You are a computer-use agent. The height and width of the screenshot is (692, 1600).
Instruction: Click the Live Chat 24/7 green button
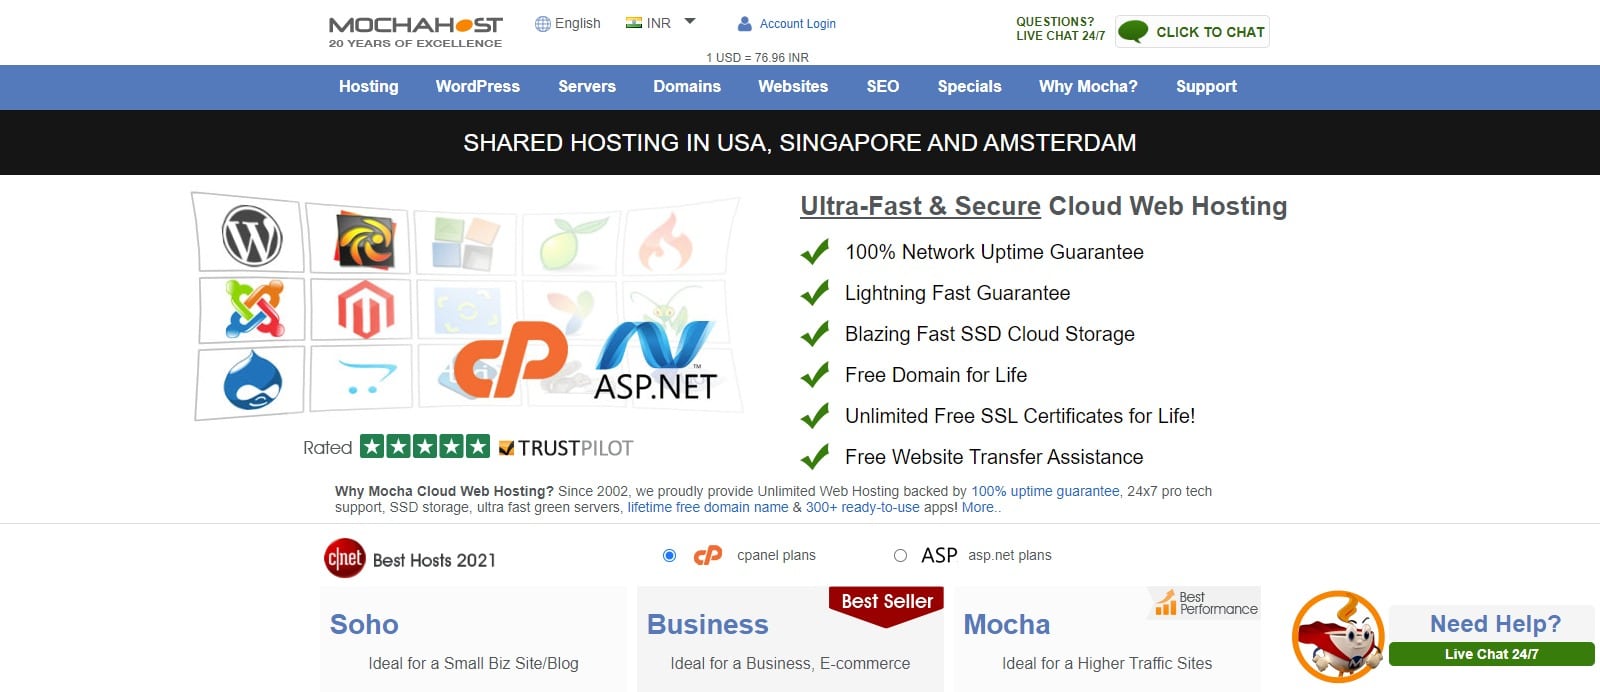pos(1491,654)
